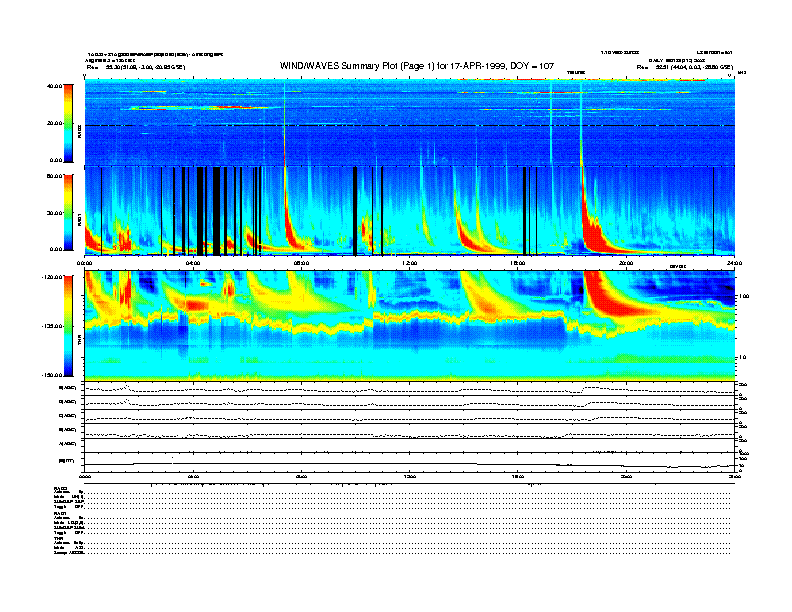Click the 12:00 tick label on bottom time axis
Image resolution: width=792 pixels, height=612 pixels.
410,476
